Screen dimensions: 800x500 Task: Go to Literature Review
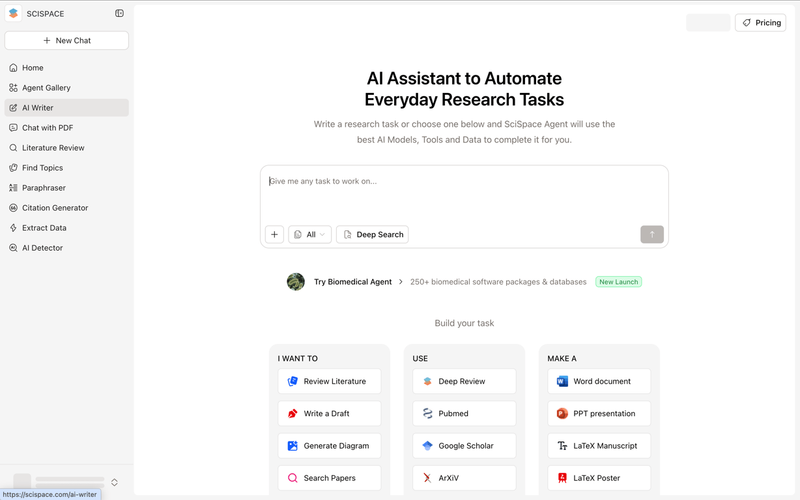[x=66, y=147]
